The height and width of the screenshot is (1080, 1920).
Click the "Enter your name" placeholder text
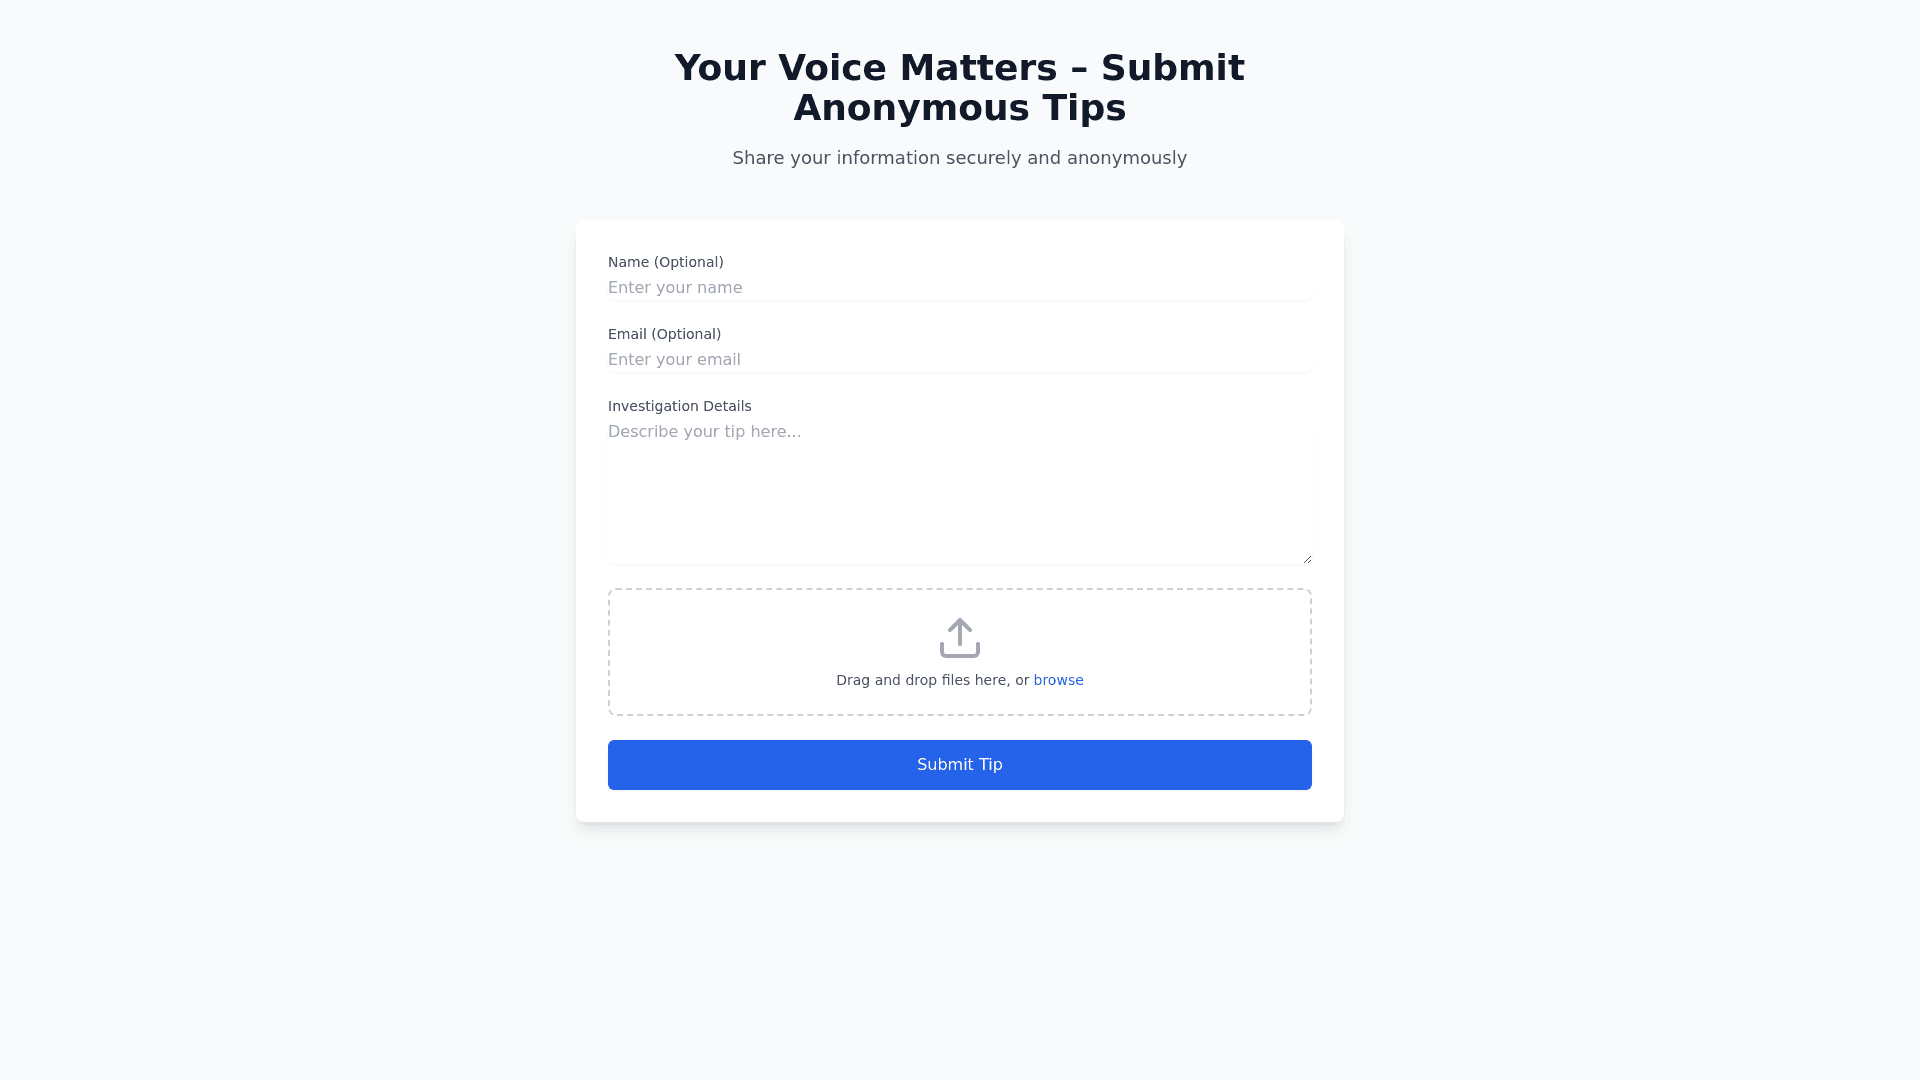tap(675, 288)
